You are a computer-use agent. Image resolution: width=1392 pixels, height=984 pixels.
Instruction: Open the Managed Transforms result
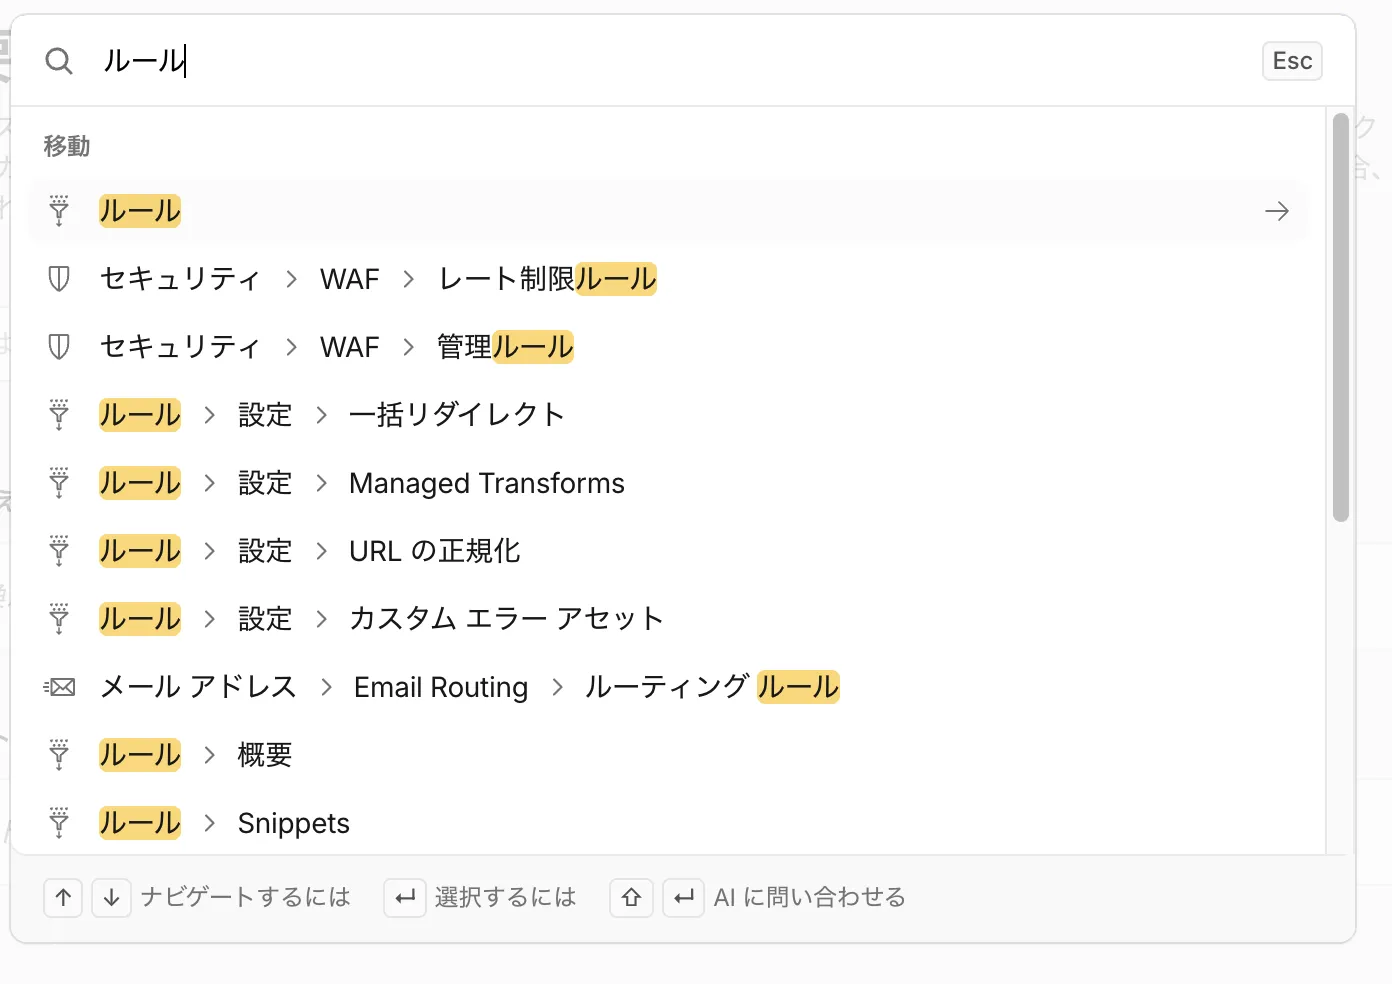pos(668,483)
